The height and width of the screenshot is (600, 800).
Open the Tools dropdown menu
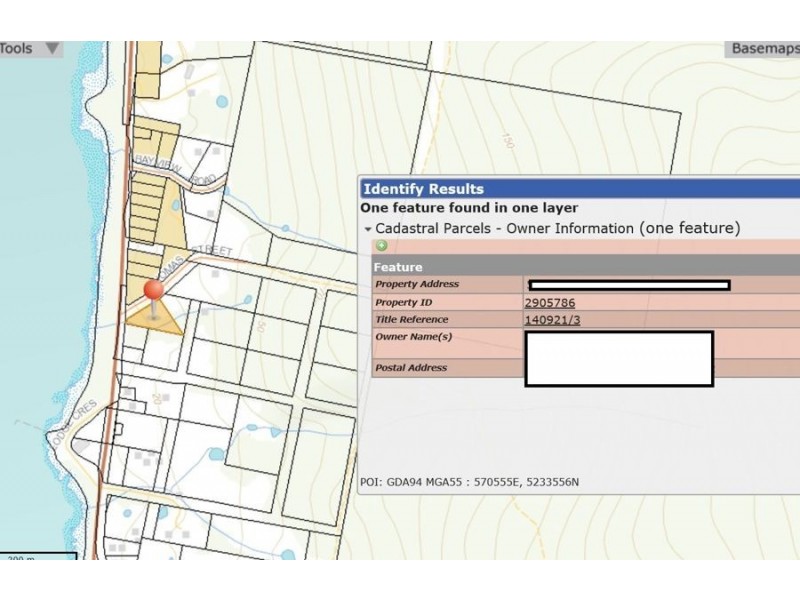(x=31, y=49)
